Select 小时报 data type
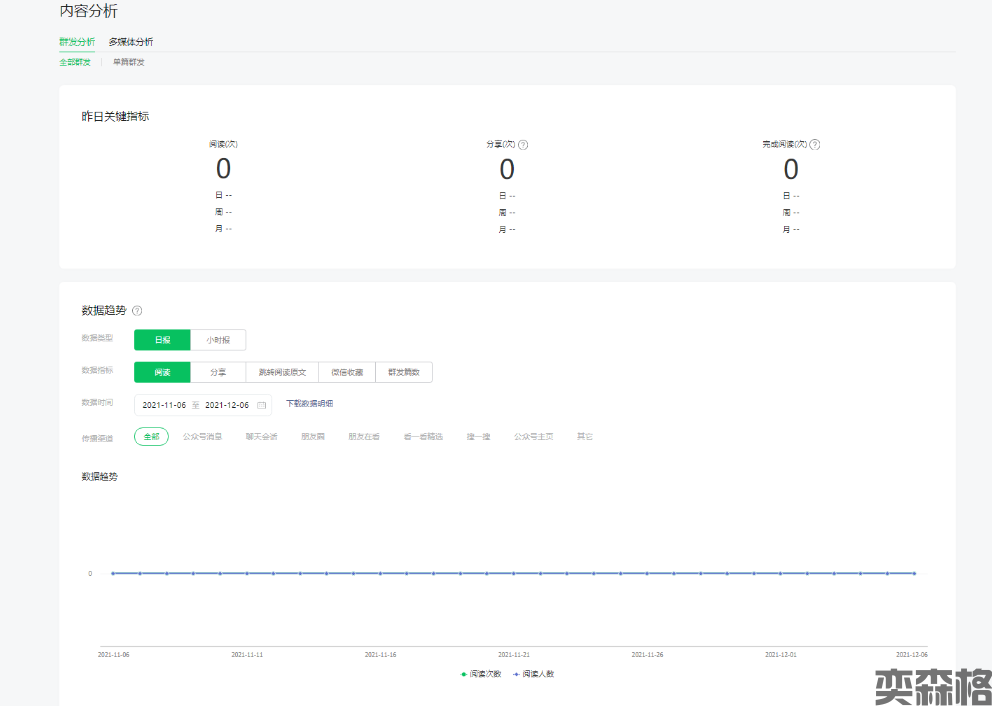The image size is (992, 706). [x=218, y=340]
